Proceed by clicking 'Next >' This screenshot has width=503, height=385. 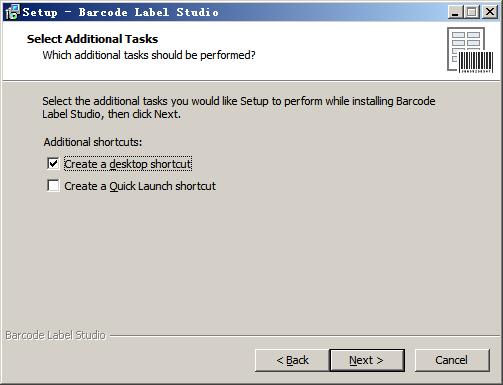tap(367, 360)
